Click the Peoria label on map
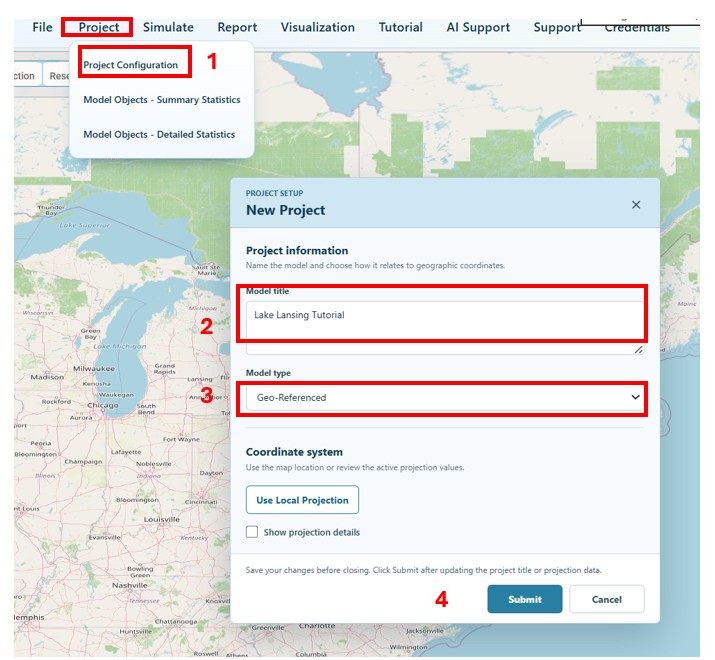The height and width of the screenshot is (660, 715). (x=41, y=443)
